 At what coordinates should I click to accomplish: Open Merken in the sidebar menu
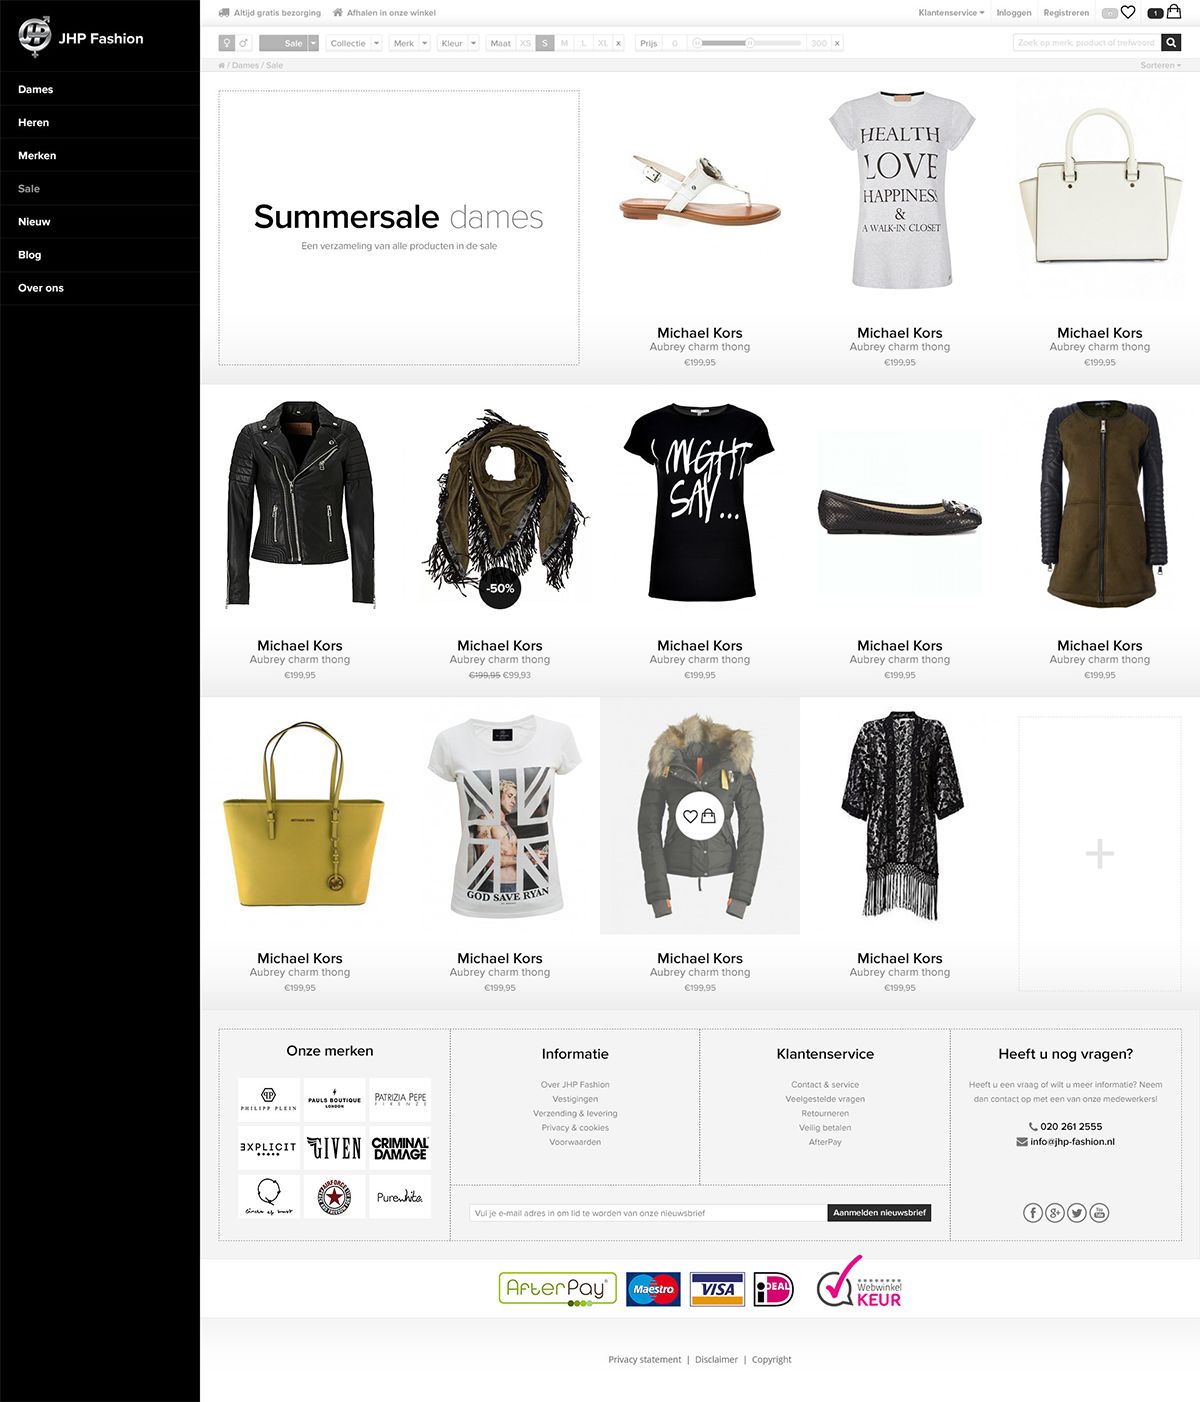click(x=37, y=155)
